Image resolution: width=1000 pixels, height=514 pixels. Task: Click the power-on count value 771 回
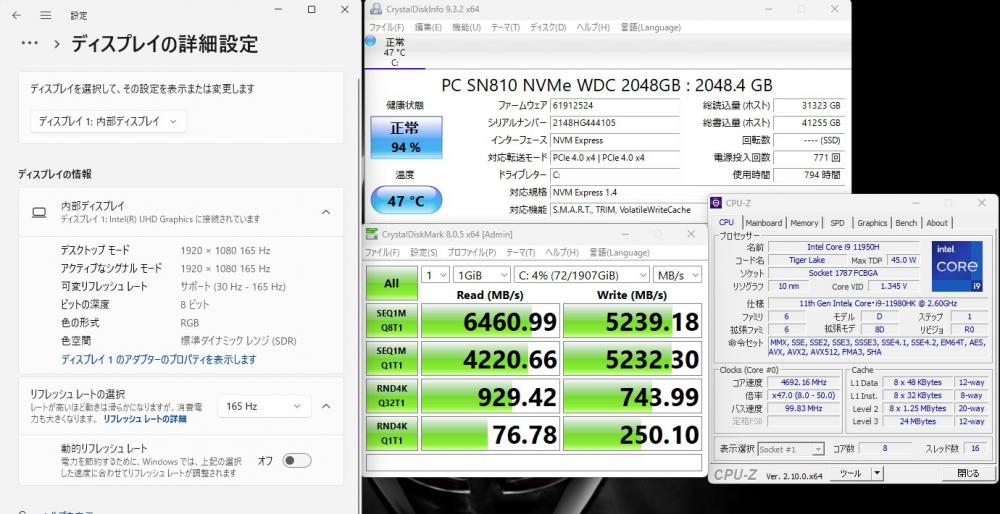tap(810, 157)
